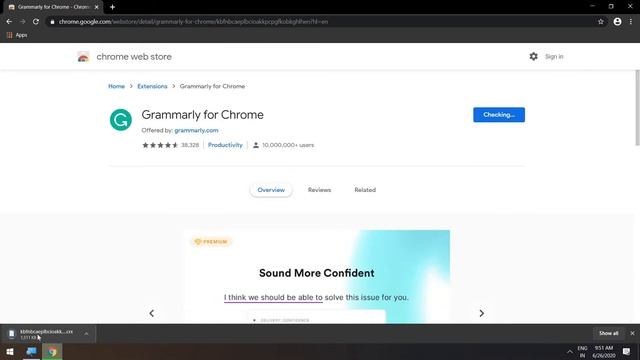Open the Productivity category link

(x=225, y=145)
